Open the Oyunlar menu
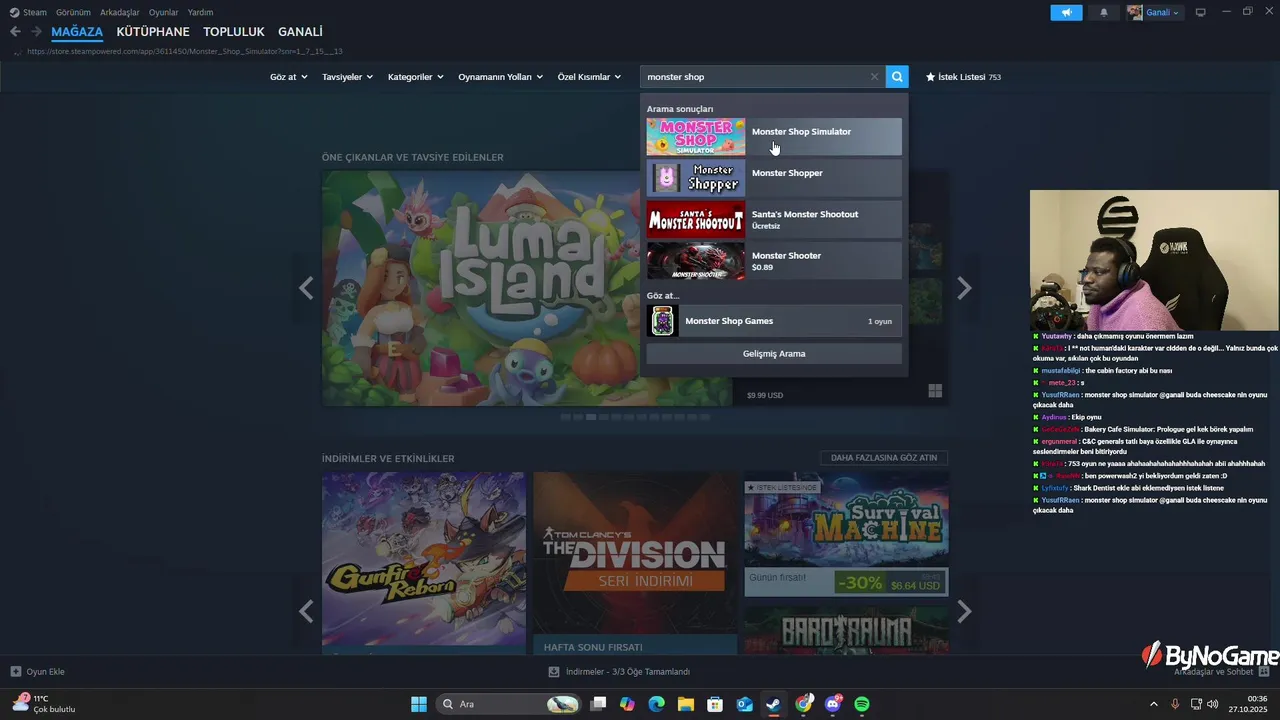Viewport: 1280px width, 720px height. [164, 12]
